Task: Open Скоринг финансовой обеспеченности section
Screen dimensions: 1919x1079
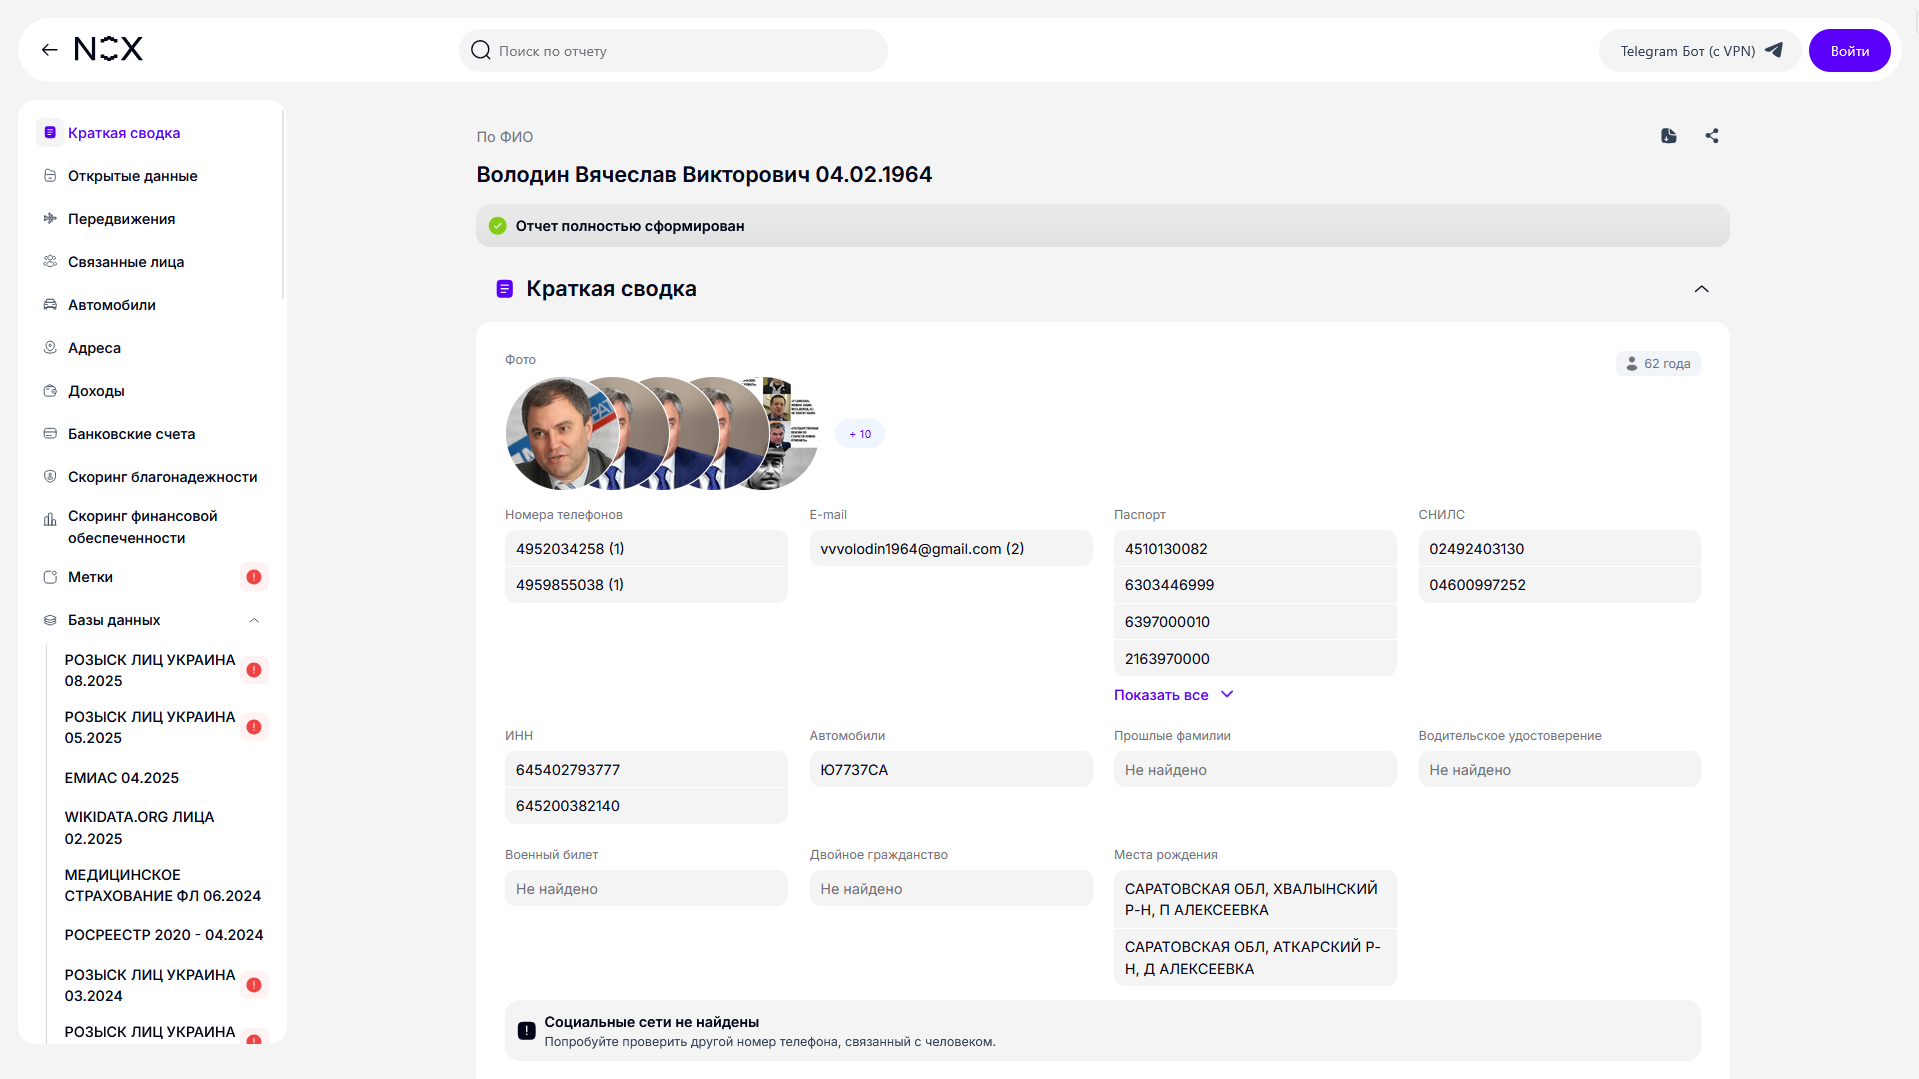Action: [142, 527]
